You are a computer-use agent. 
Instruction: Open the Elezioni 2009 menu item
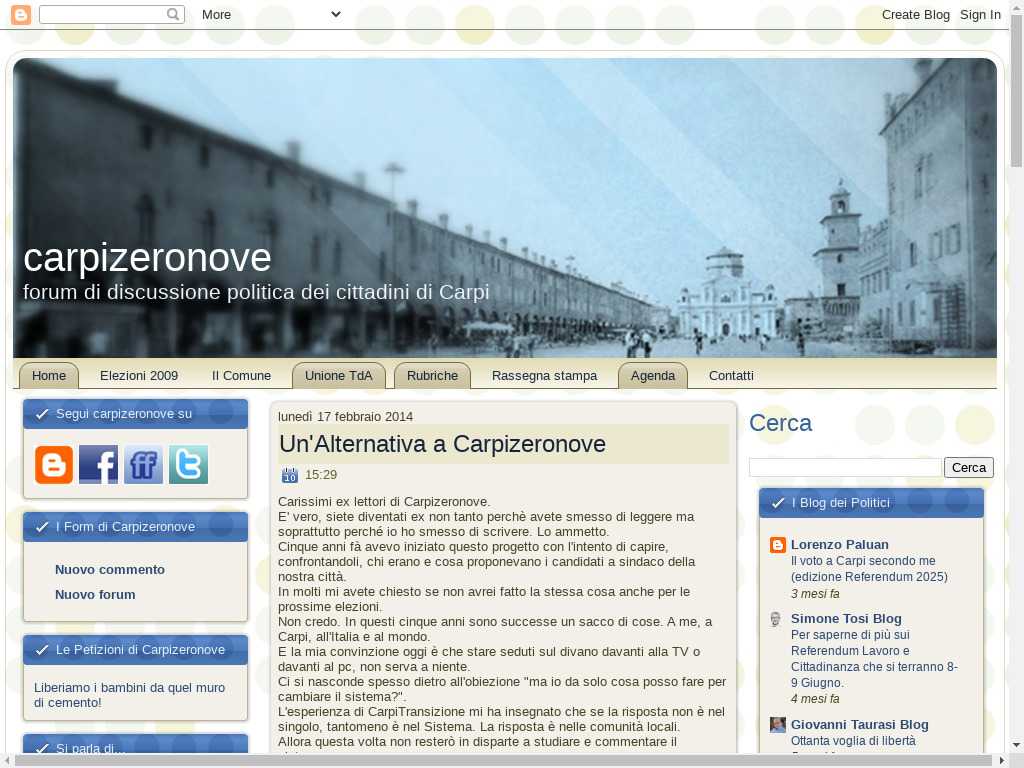[139, 376]
